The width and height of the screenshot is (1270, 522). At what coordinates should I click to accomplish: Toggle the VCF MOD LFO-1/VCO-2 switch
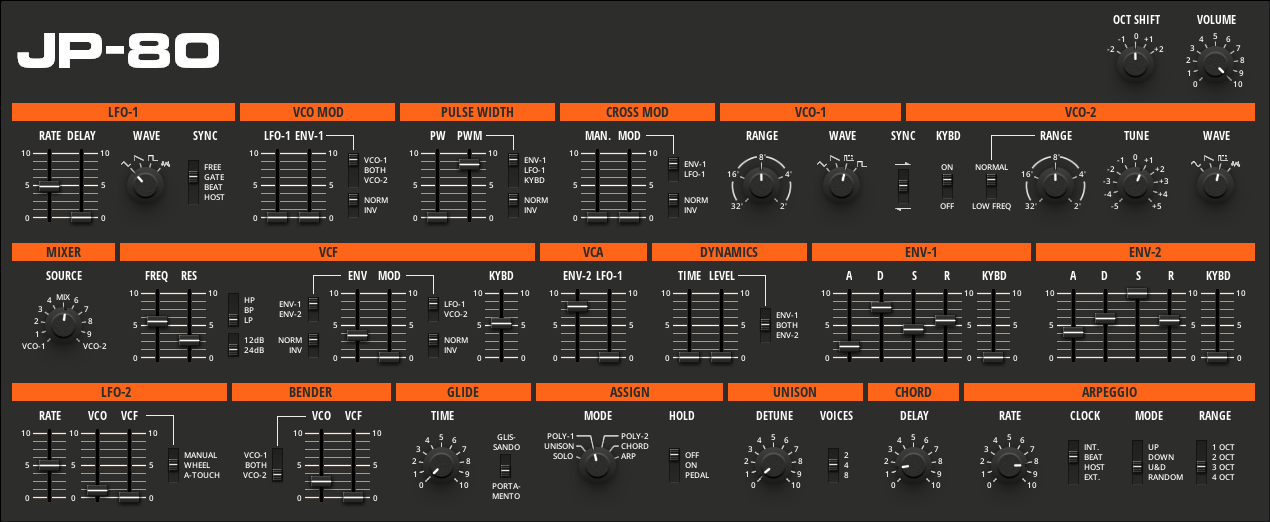pyautogui.click(x=433, y=309)
